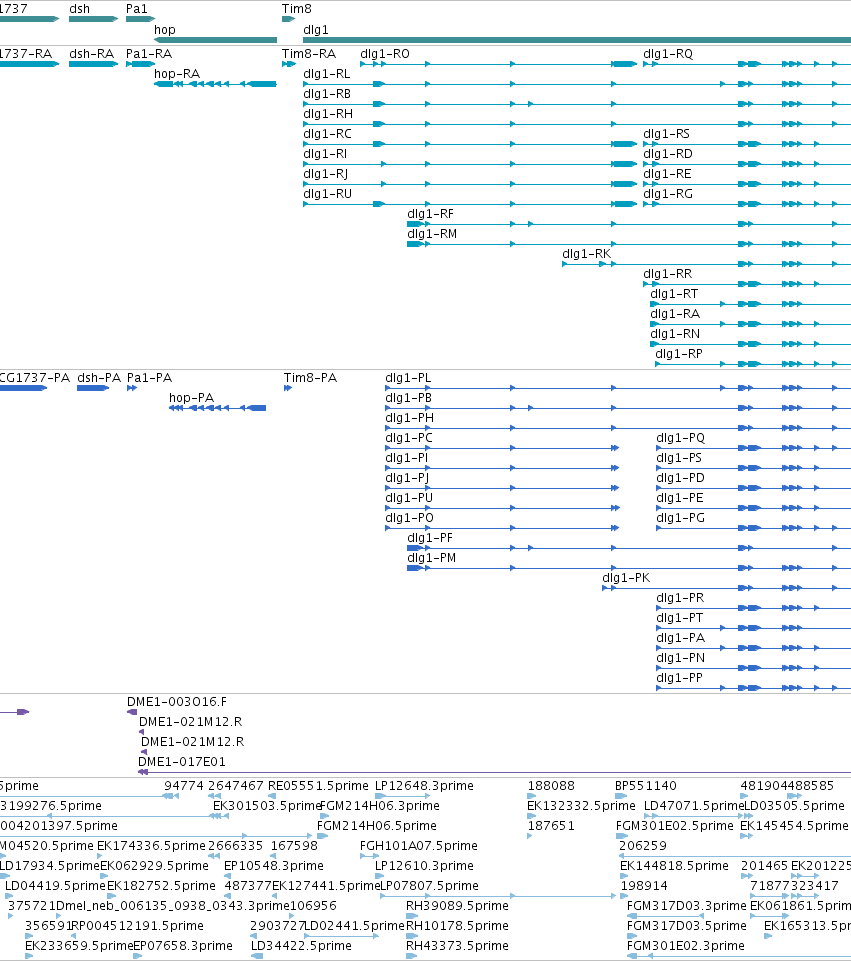Click dlg1-RH transcript label
851x961 pixels.
coord(328,113)
